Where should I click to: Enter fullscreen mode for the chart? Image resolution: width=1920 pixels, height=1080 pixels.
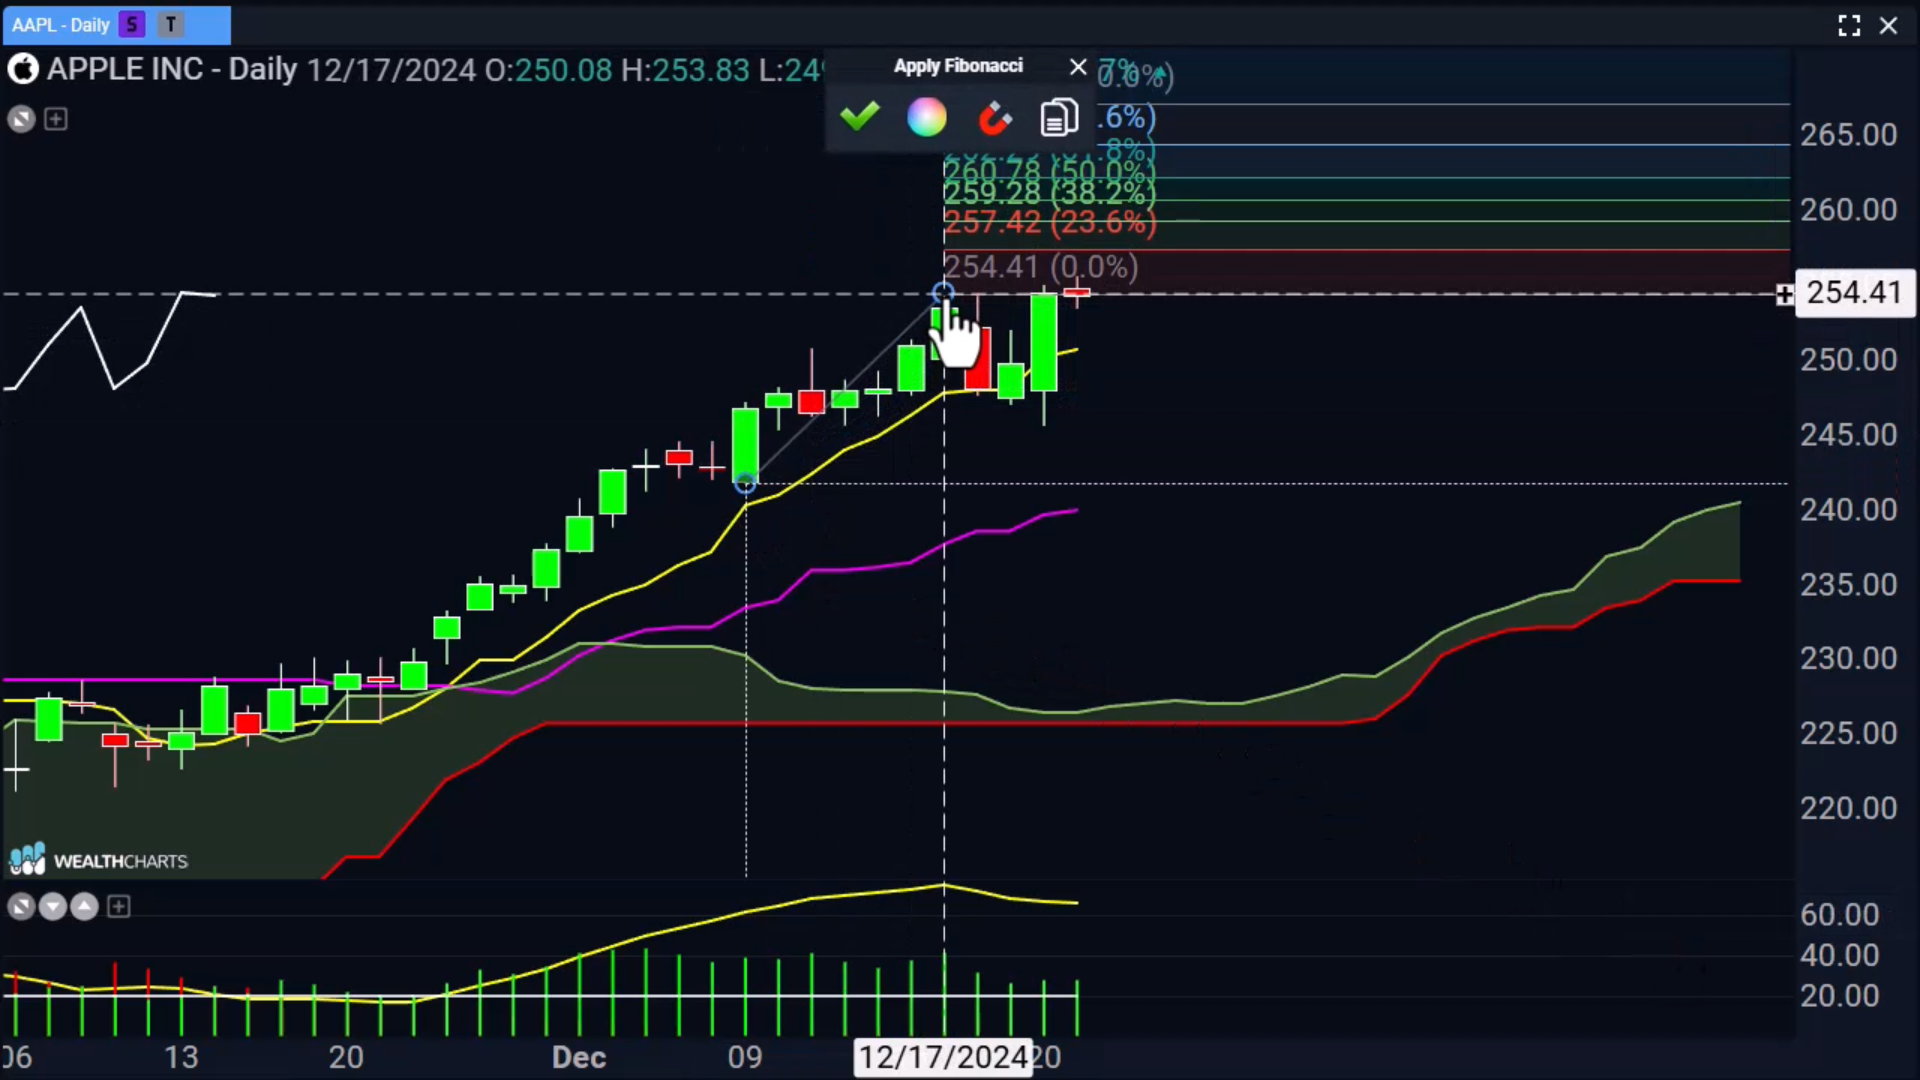pyautogui.click(x=1849, y=26)
